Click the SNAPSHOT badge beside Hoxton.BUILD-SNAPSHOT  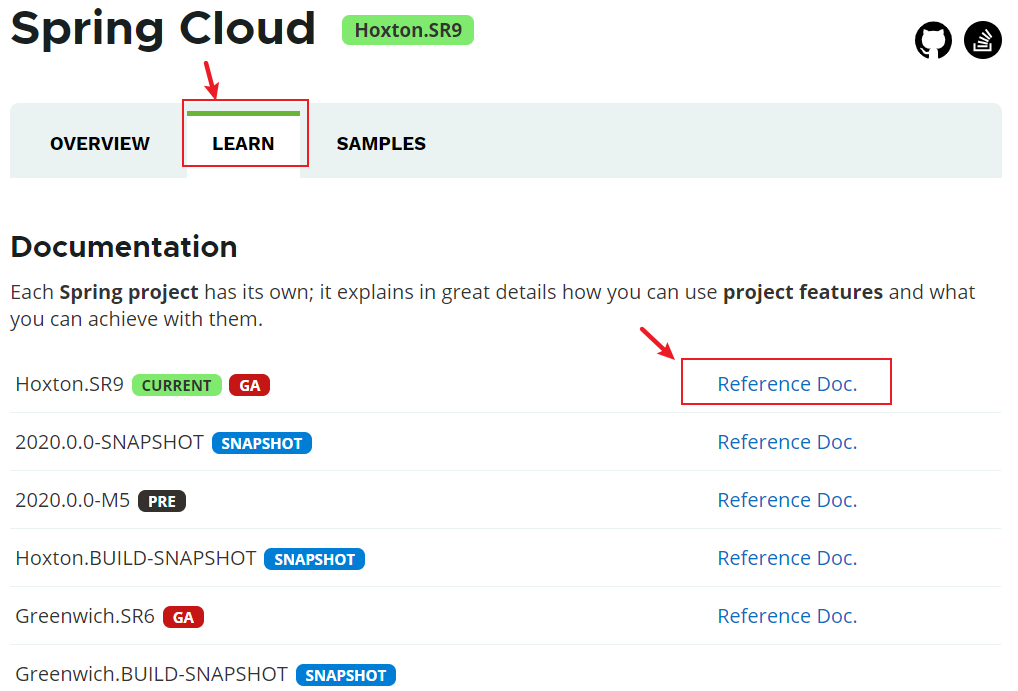[x=314, y=559]
